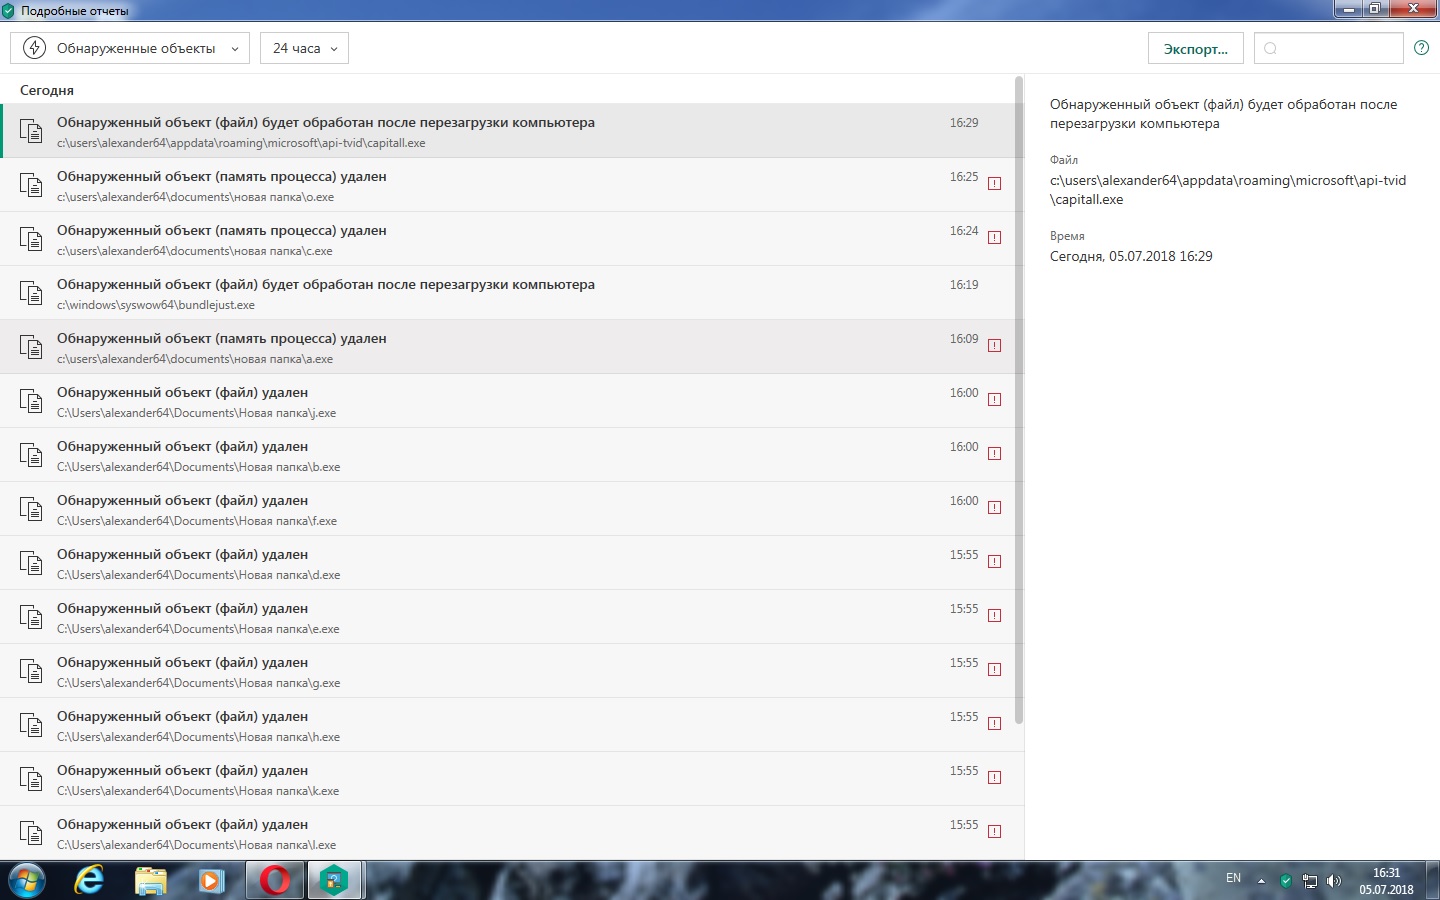
Task: Click the EN language indicator in tray
Action: tap(1233, 878)
